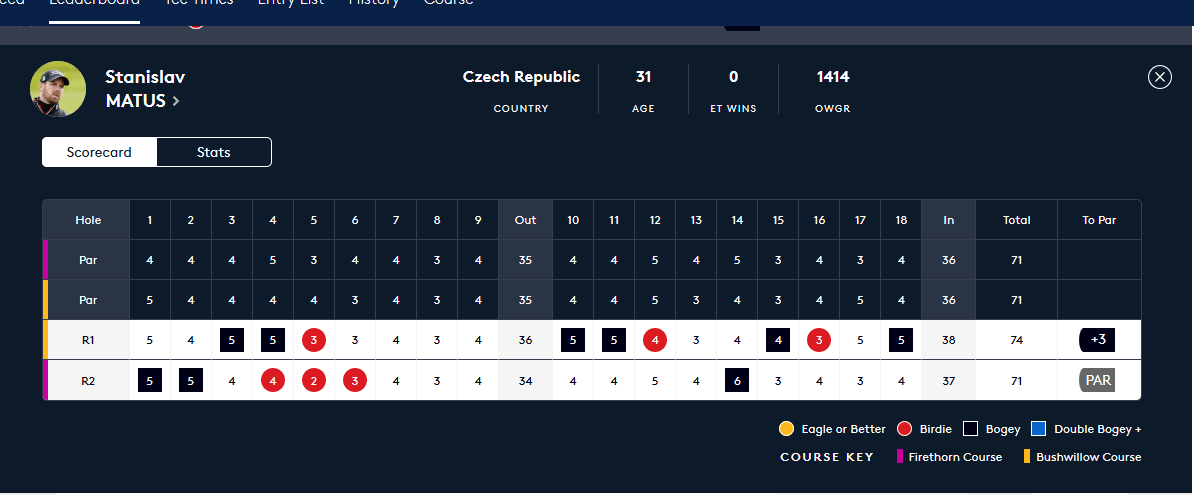Click the R2 bogey square on hole 14

pos(737,380)
